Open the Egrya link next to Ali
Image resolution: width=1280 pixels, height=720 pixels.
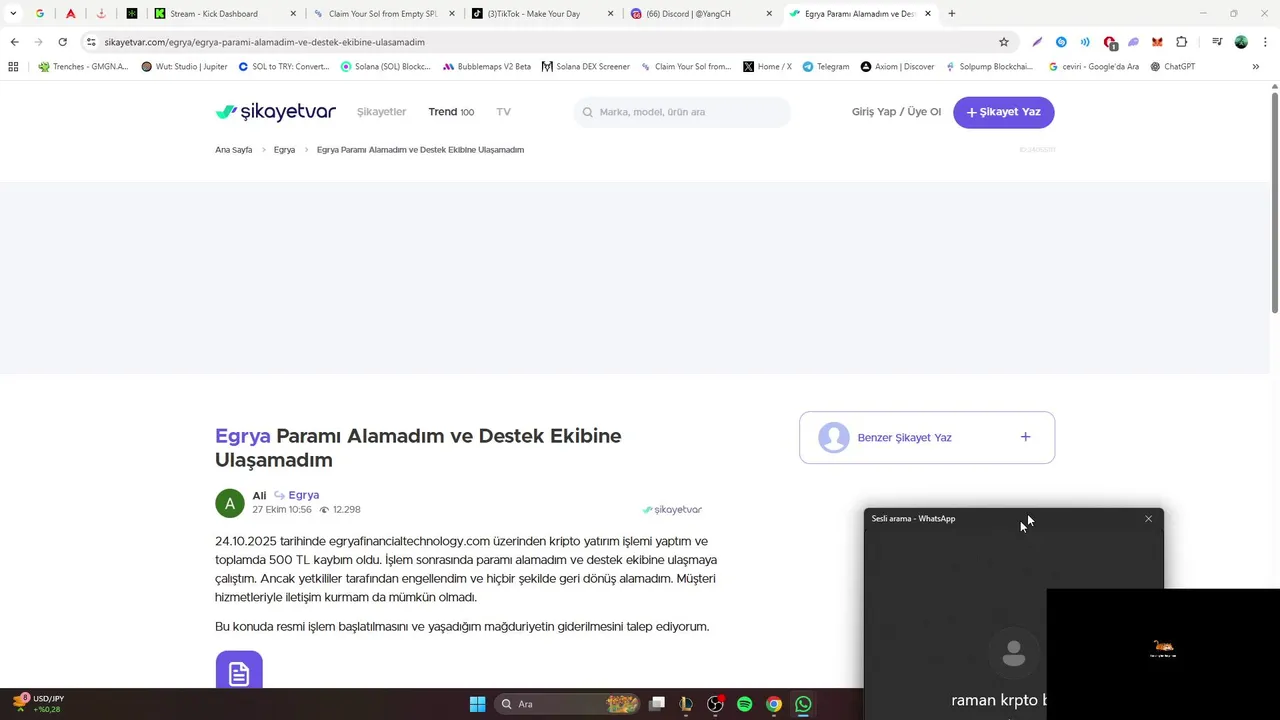(303, 495)
